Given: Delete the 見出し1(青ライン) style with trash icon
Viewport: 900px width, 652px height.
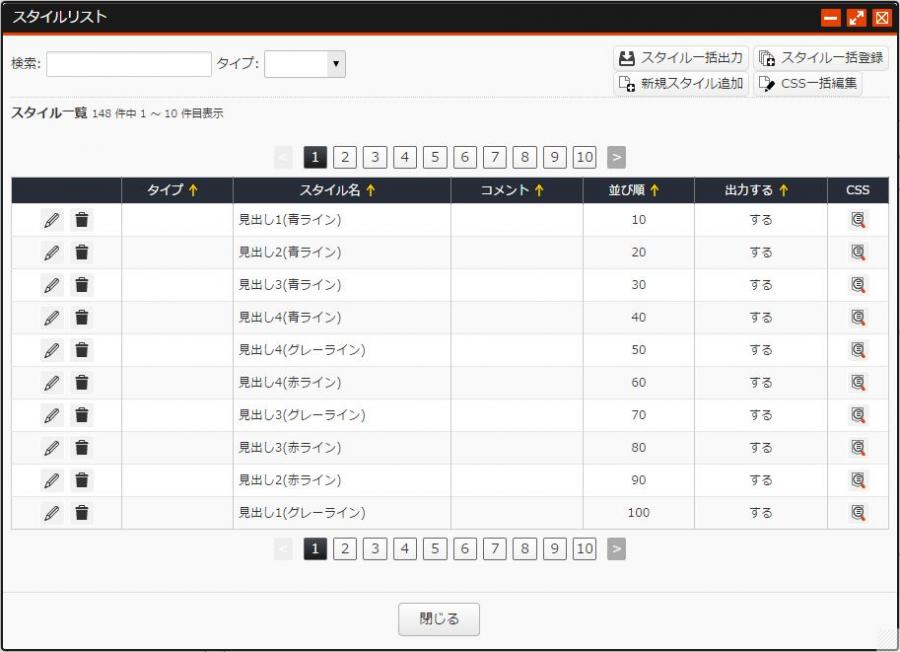Looking at the screenshot, I should pos(82,220).
